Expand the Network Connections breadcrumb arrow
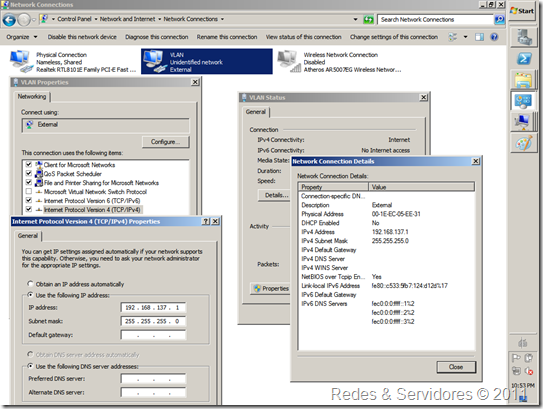This screenshot has width=543, height=409. click(222, 19)
